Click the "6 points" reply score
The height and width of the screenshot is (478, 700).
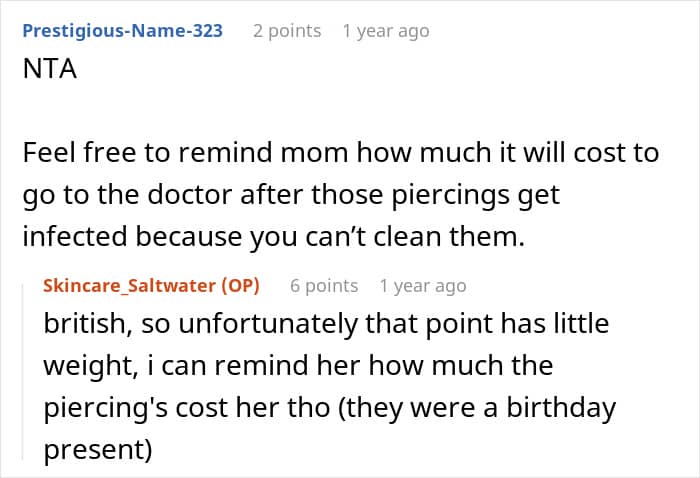(324, 286)
